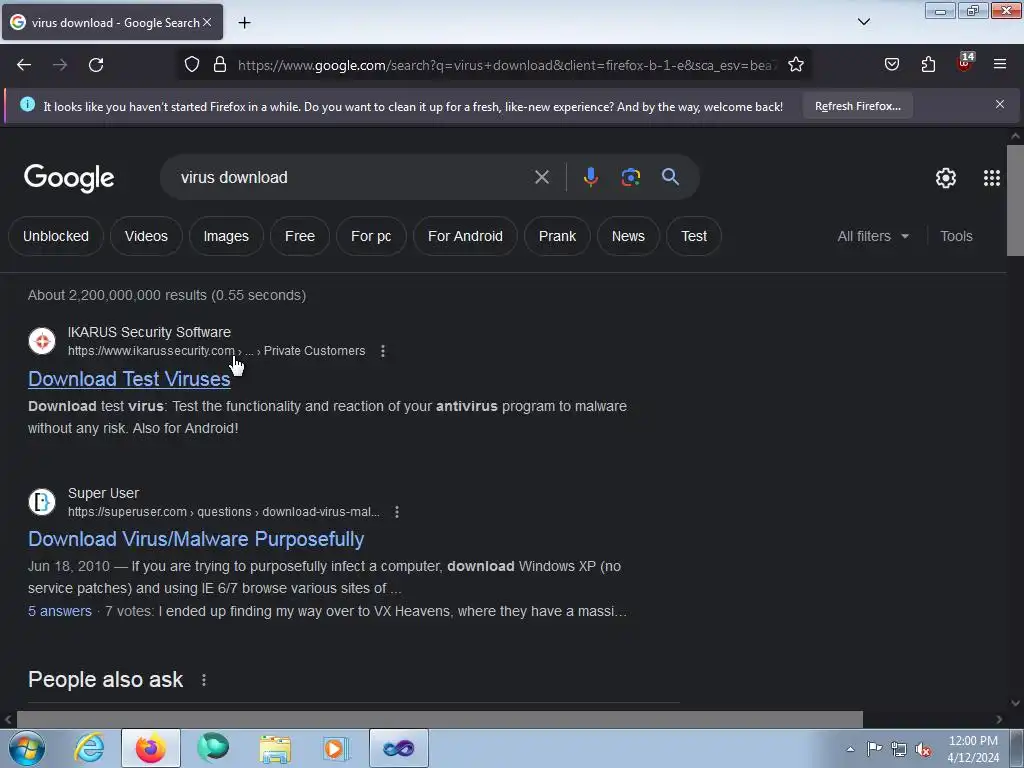This screenshot has height=768, width=1024.
Task: Click the Google logo
Action: (69, 178)
